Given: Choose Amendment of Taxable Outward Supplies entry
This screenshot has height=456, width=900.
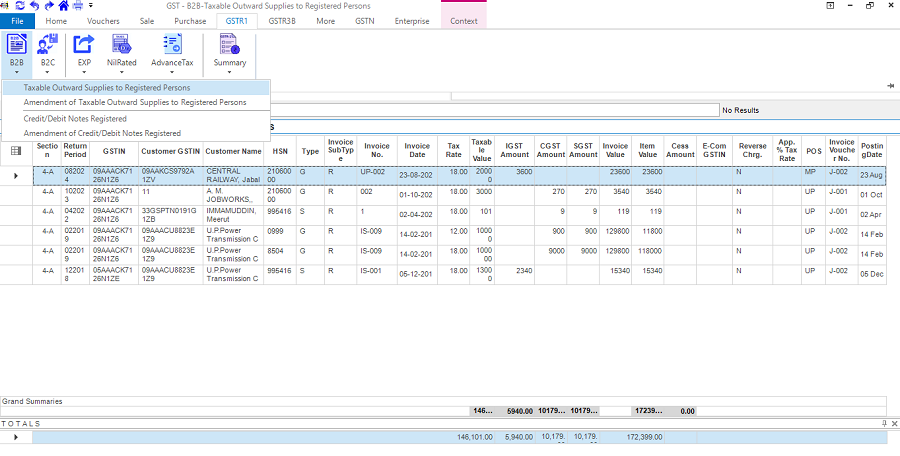Looking at the screenshot, I should click(135, 102).
